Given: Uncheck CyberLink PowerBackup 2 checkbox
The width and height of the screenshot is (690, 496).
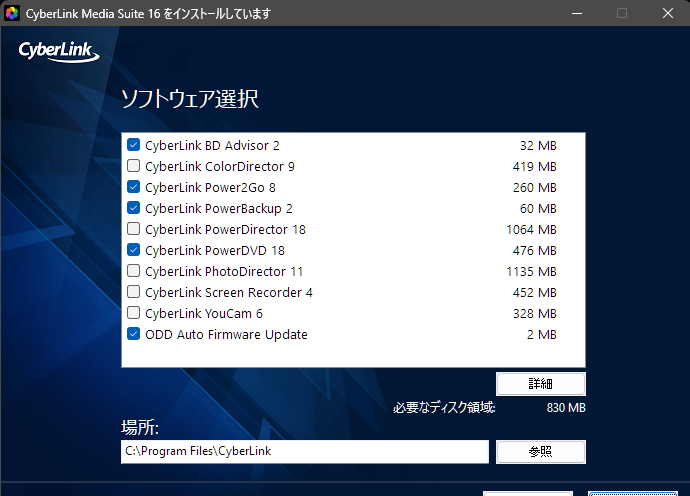Looking at the screenshot, I should (133, 208).
